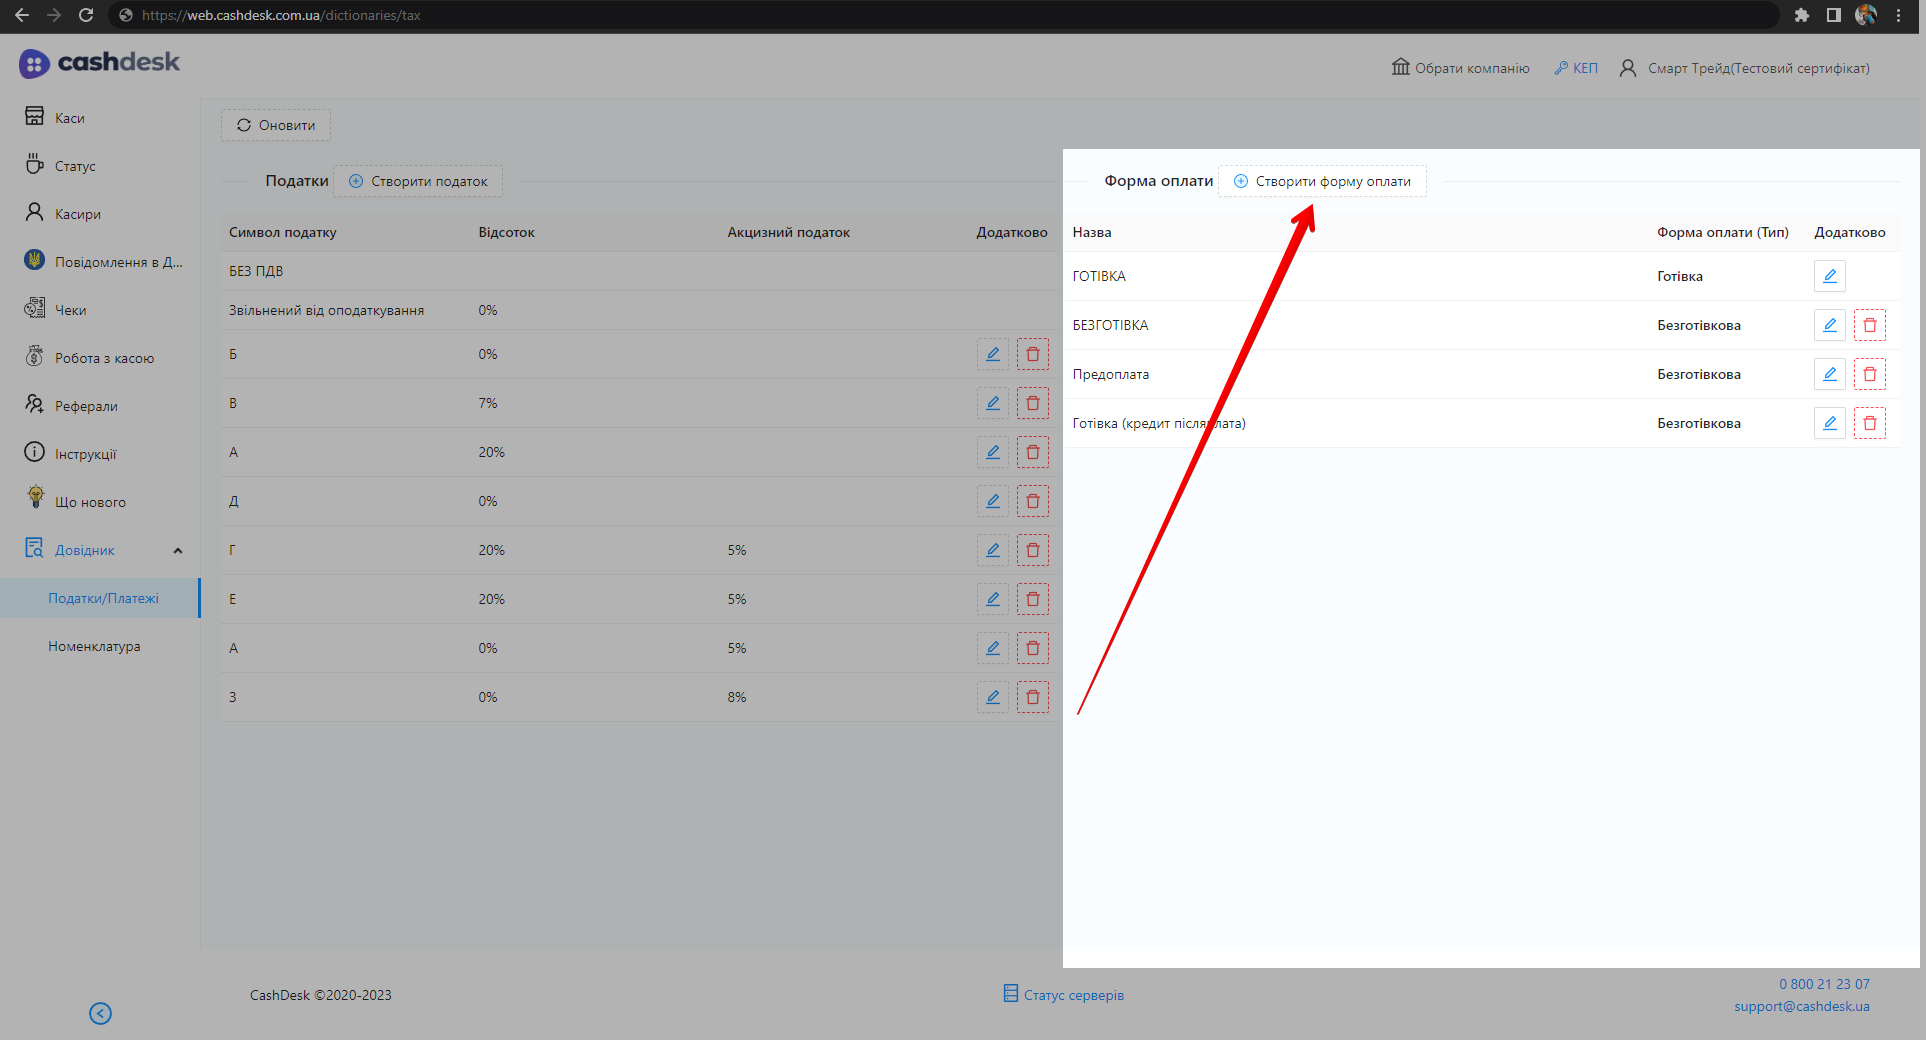Click Обрати компанію in the header

click(x=1460, y=68)
